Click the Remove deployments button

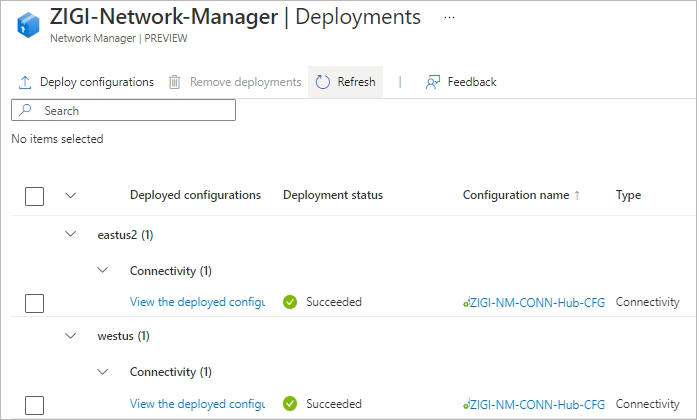235,82
